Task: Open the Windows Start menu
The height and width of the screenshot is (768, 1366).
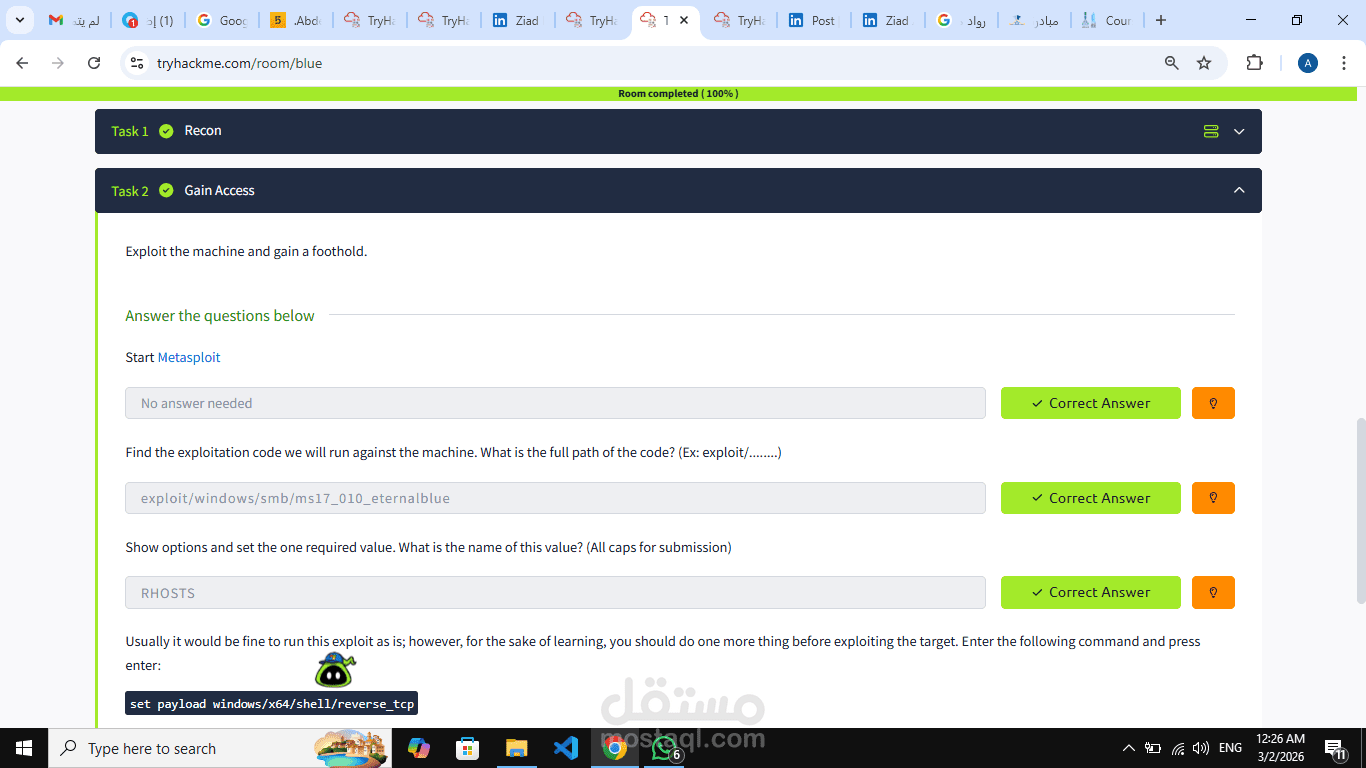Action: [x=24, y=748]
